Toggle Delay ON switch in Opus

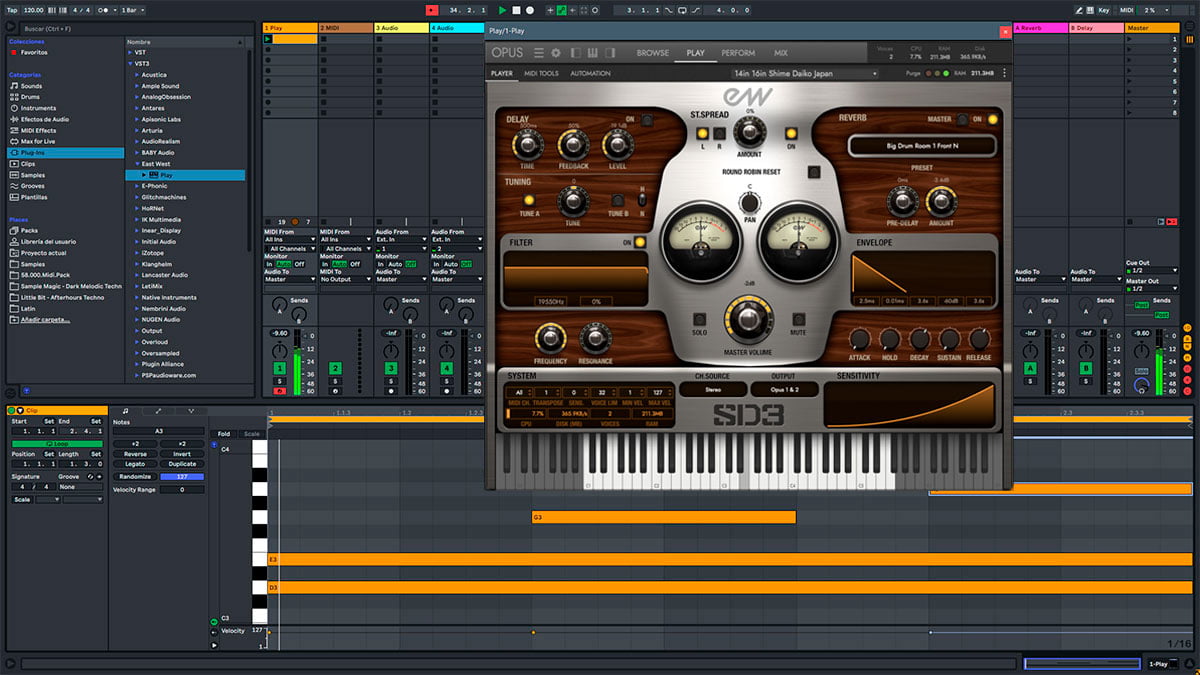click(647, 121)
